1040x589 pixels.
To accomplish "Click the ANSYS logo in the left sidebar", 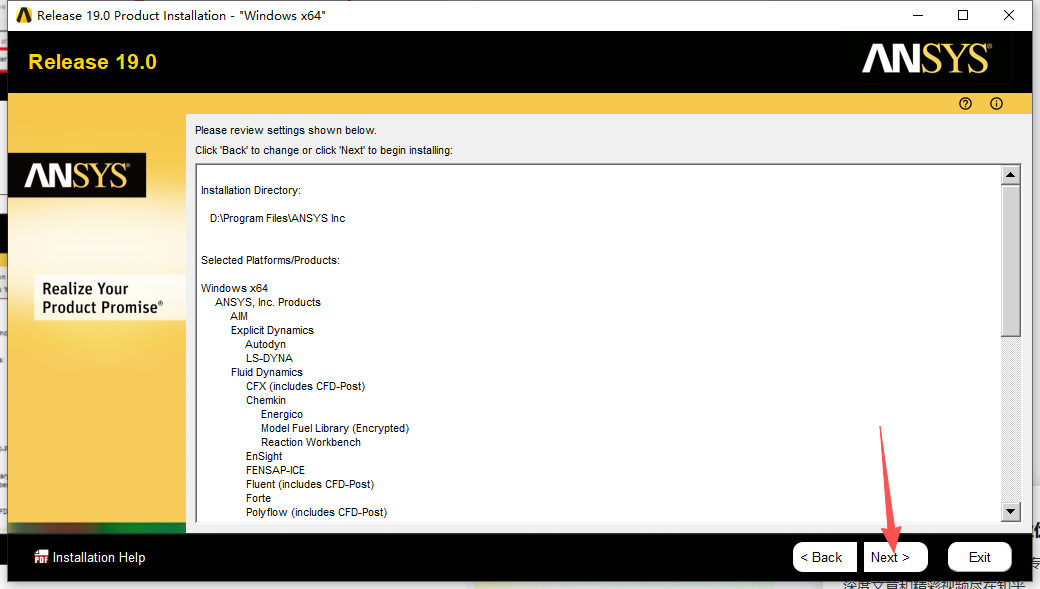I will click(x=77, y=175).
